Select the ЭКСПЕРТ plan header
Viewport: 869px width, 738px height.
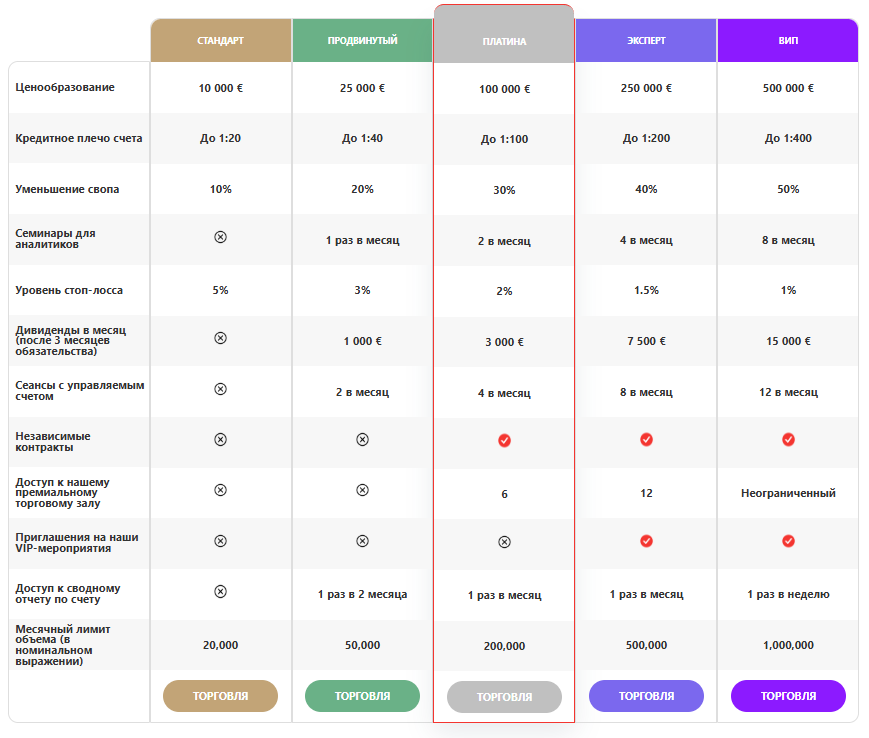click(646, 40)
